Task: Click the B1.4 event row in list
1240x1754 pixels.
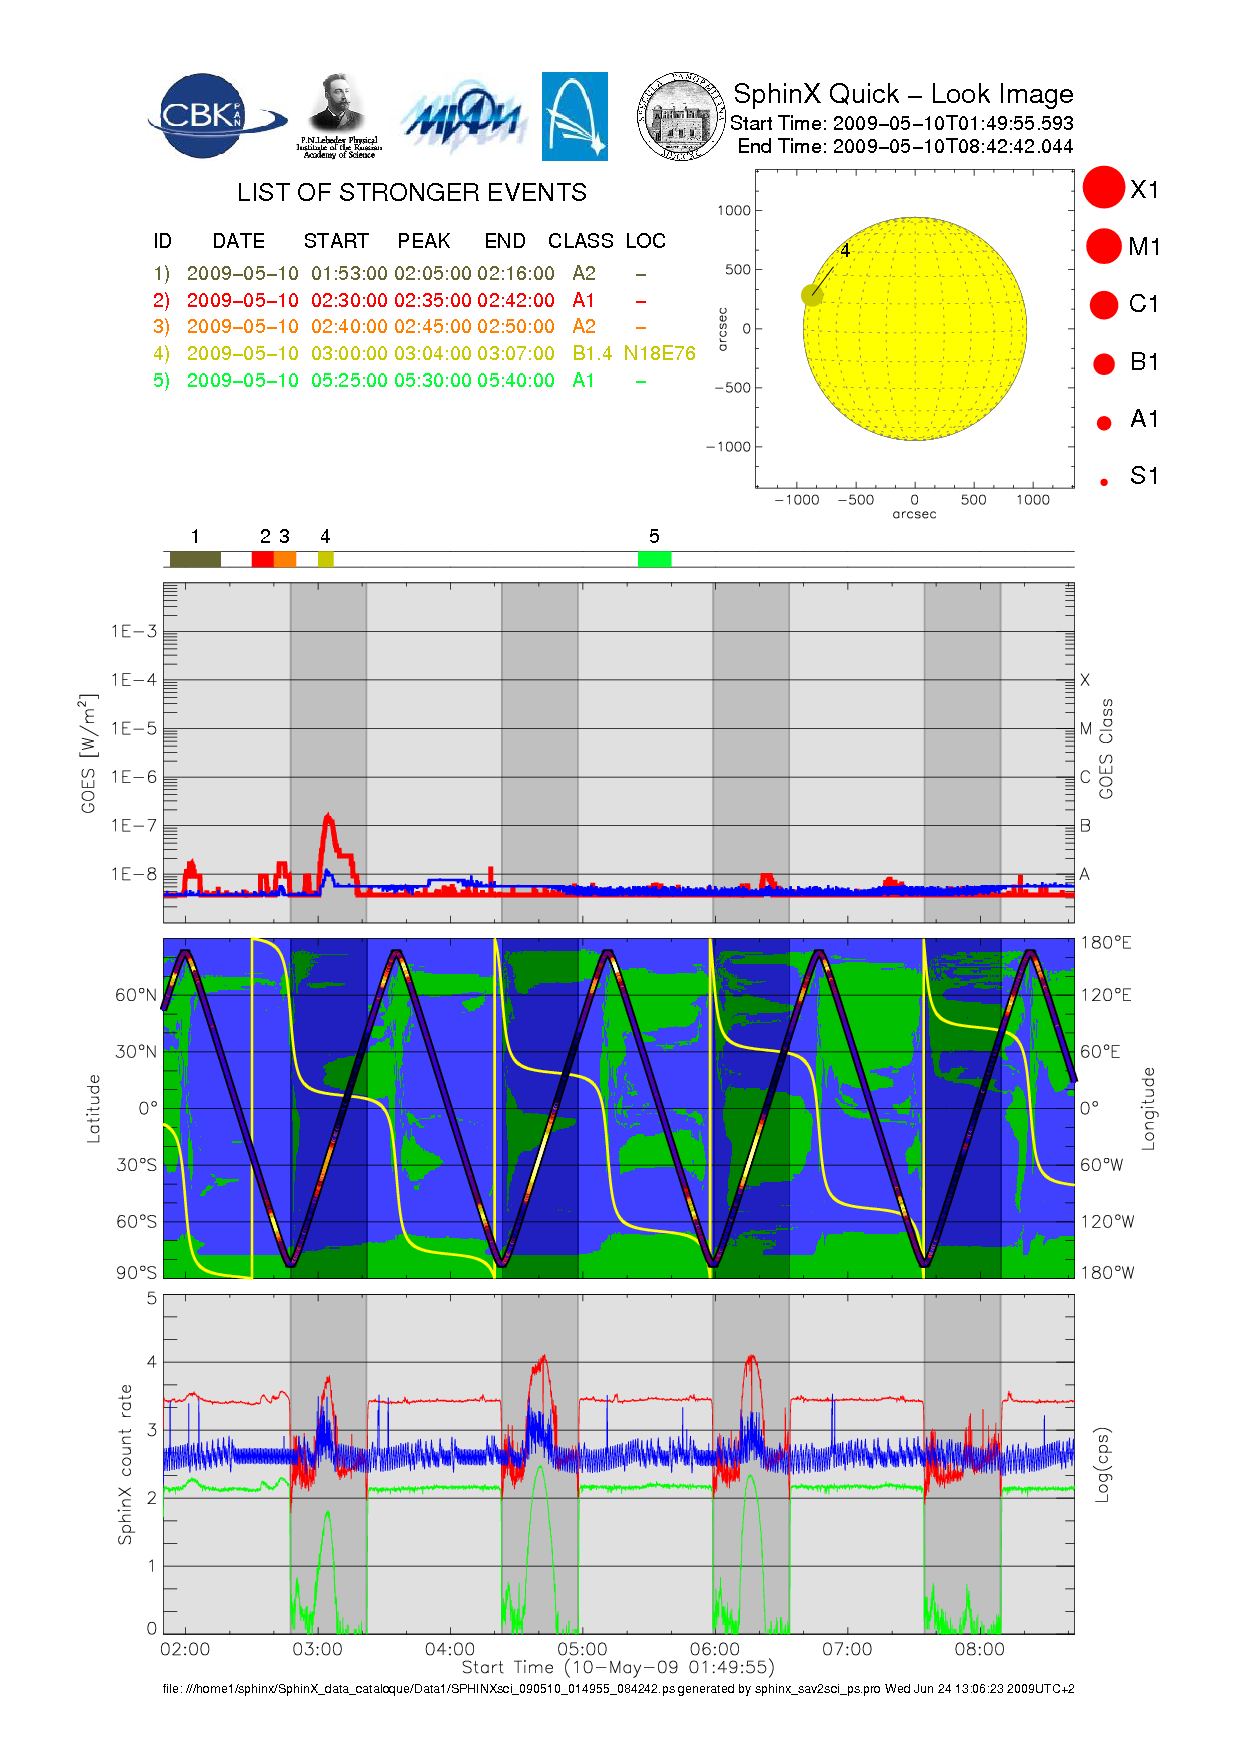Action: point(424,353)
